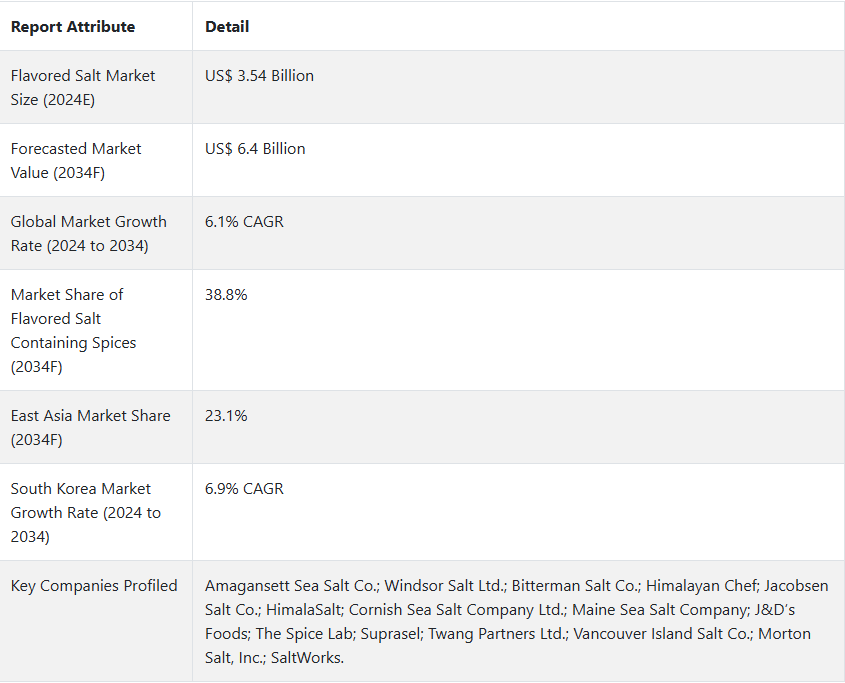
Task: Click Cornish Sea Salt Company Ltd. text
Action: (x=457, y=610)
